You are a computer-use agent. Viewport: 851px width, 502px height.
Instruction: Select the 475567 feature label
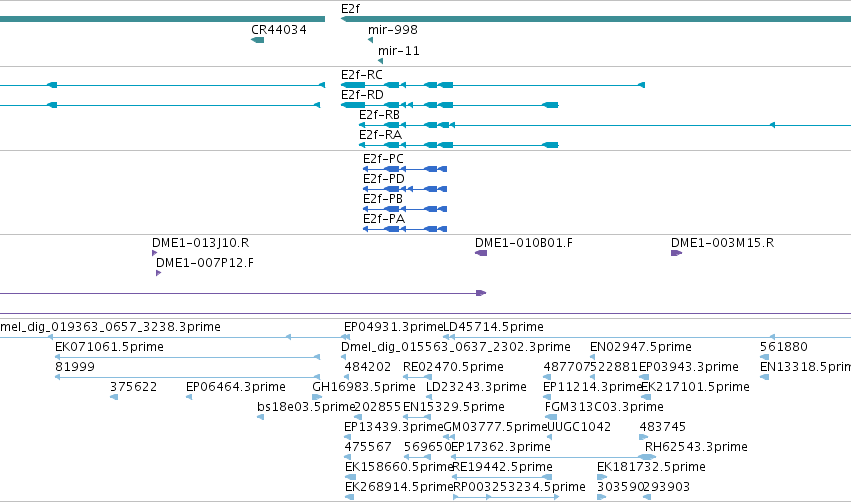point(368,448)
